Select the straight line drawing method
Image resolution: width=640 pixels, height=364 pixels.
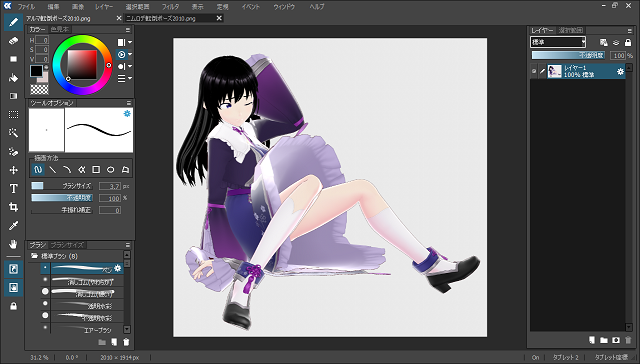53,169
